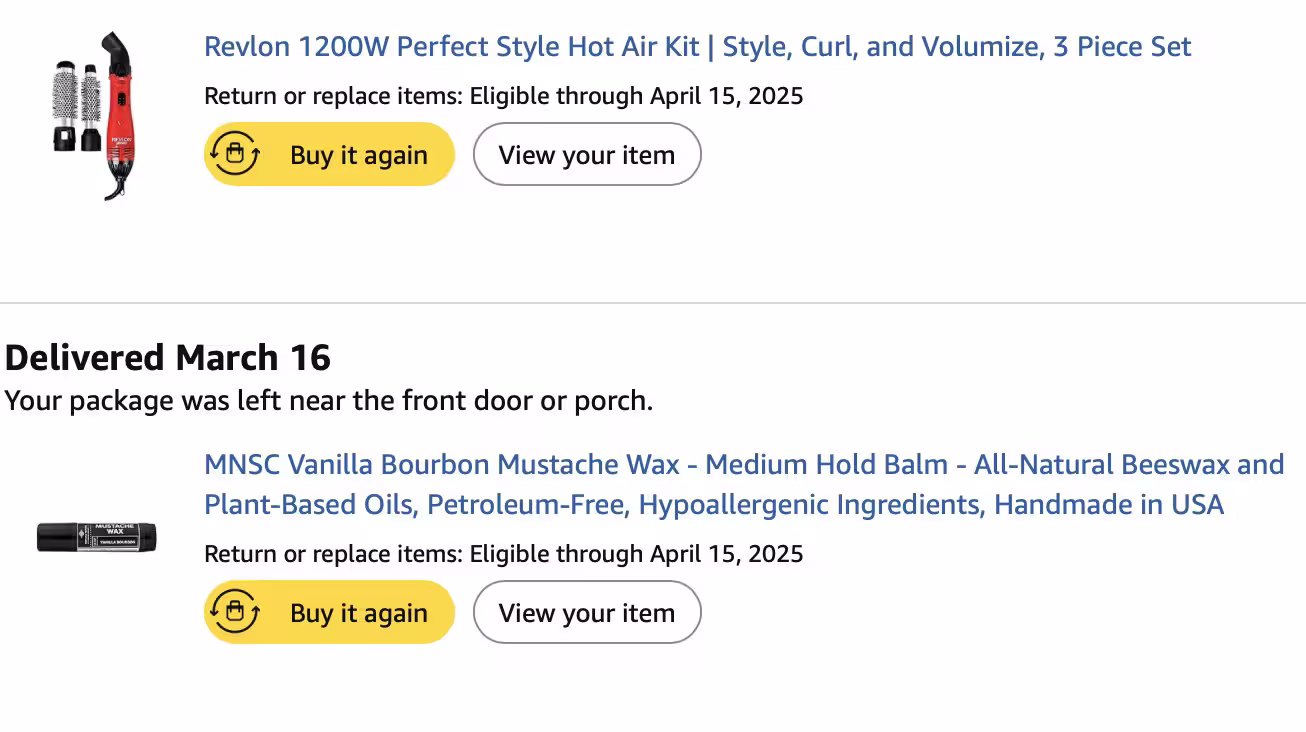Open the Revlon hot air kit product image
1306x732 pixels.
(97, 115)
